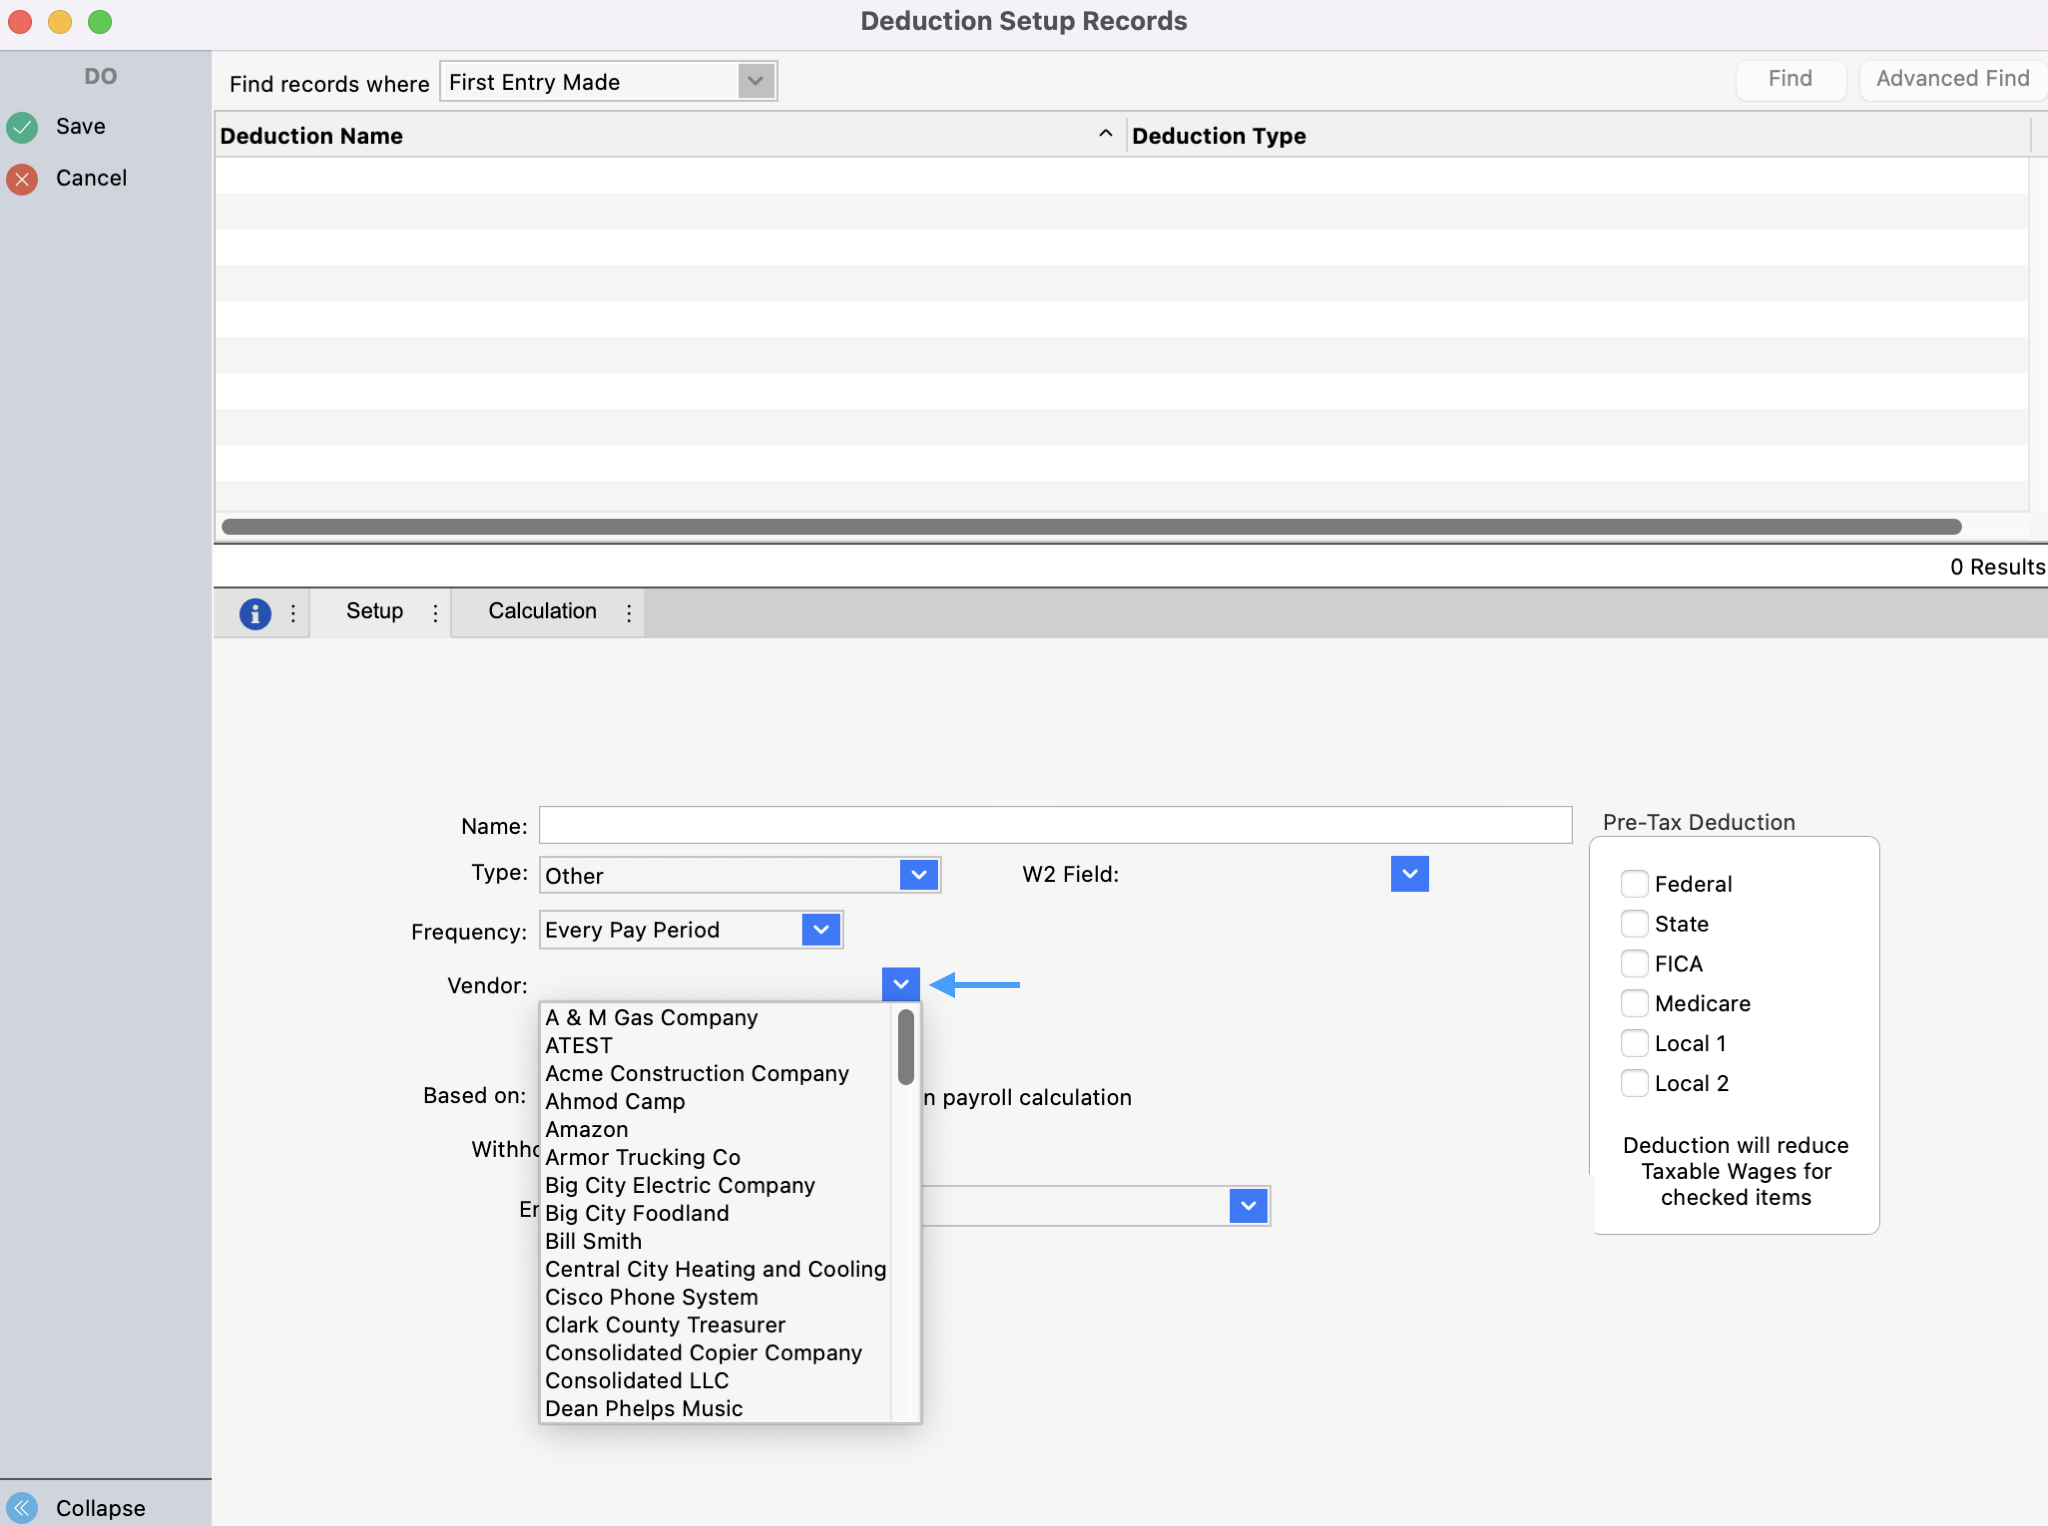The image size is (2048, 1526).
Task: Open three-dot menu beside info icon
Action: (x=293, y=613)
